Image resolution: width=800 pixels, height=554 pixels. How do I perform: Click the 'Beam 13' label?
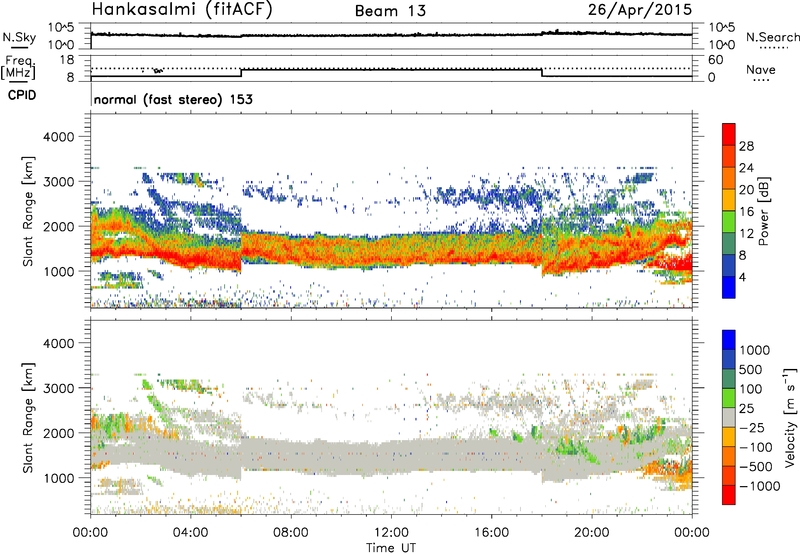(390, 11)
